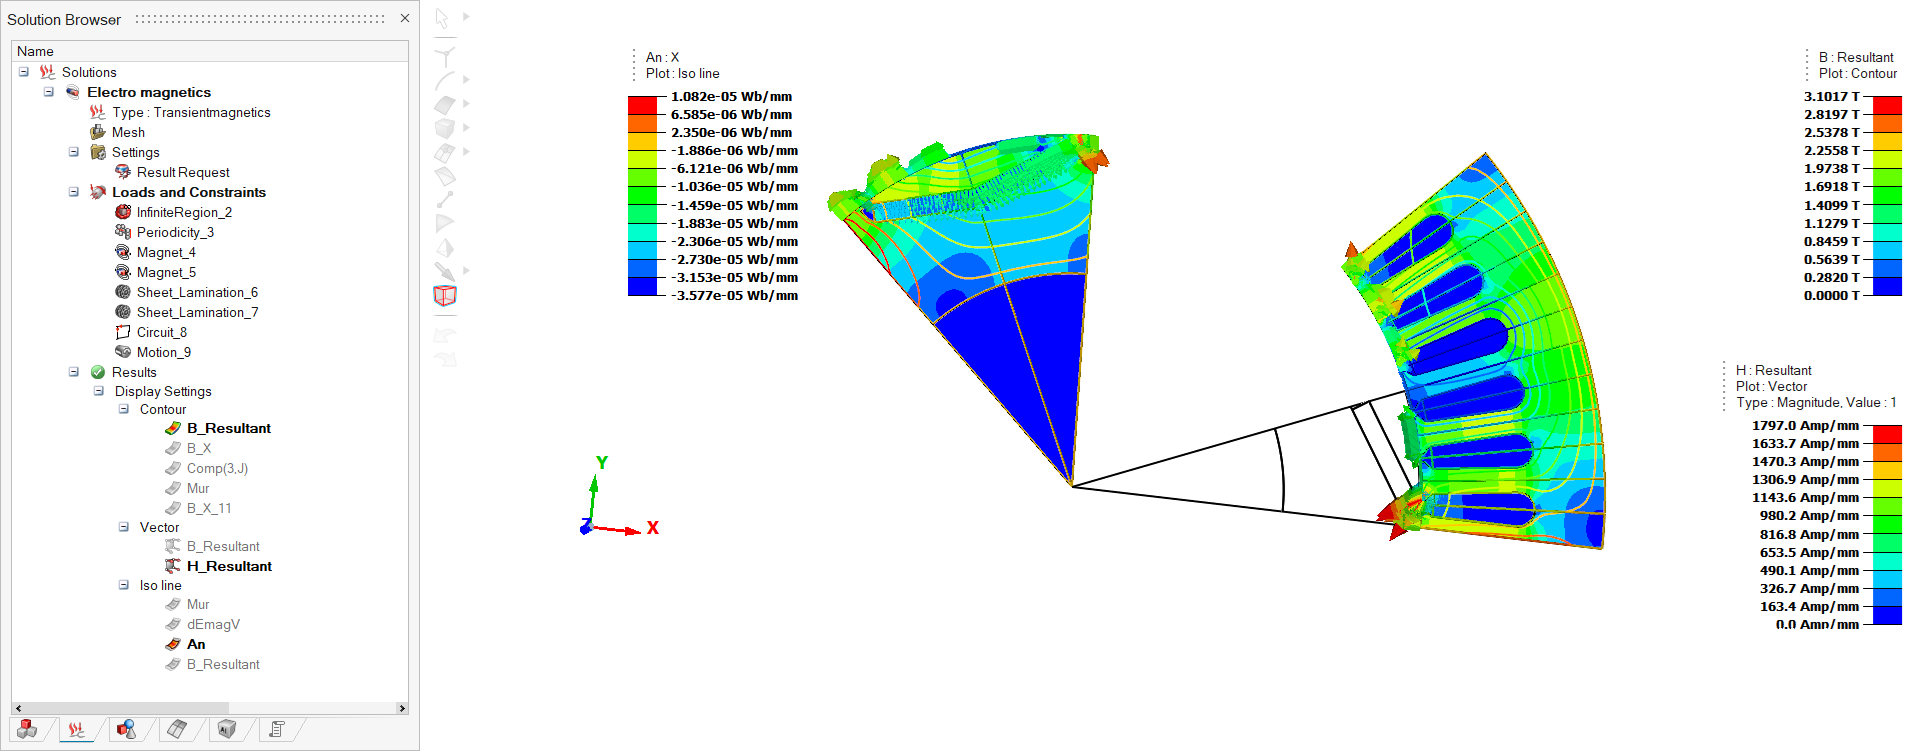Click the Periodicity_3 constraint icon

tap(123, 232)
